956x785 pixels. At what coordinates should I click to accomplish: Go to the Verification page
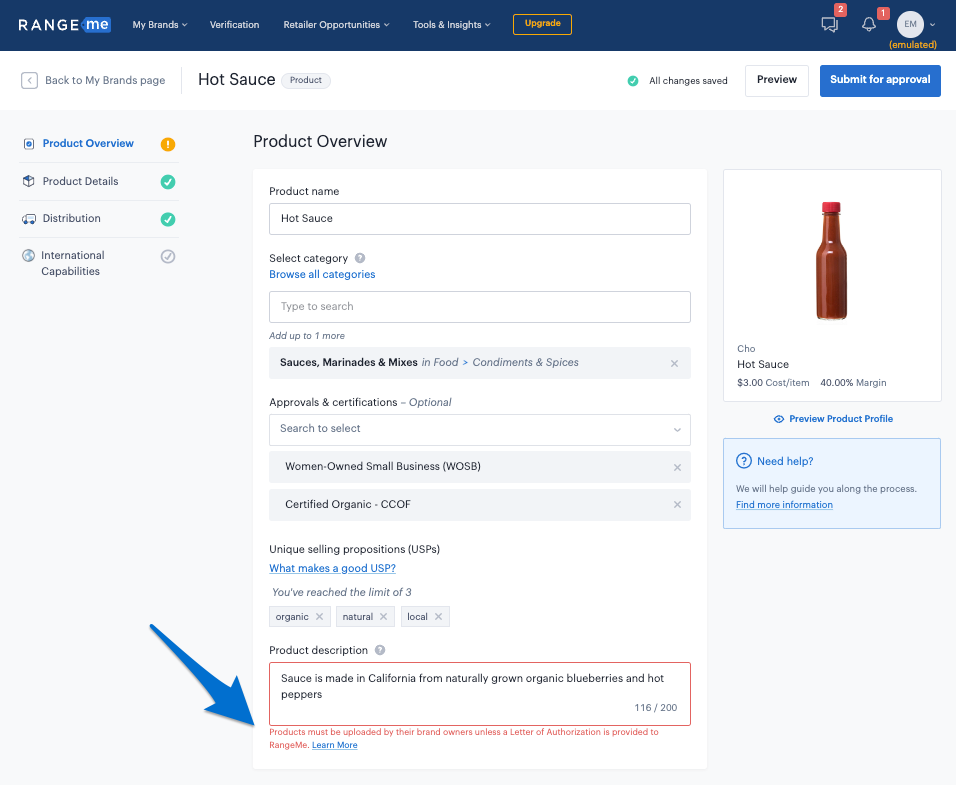point(234,25)
